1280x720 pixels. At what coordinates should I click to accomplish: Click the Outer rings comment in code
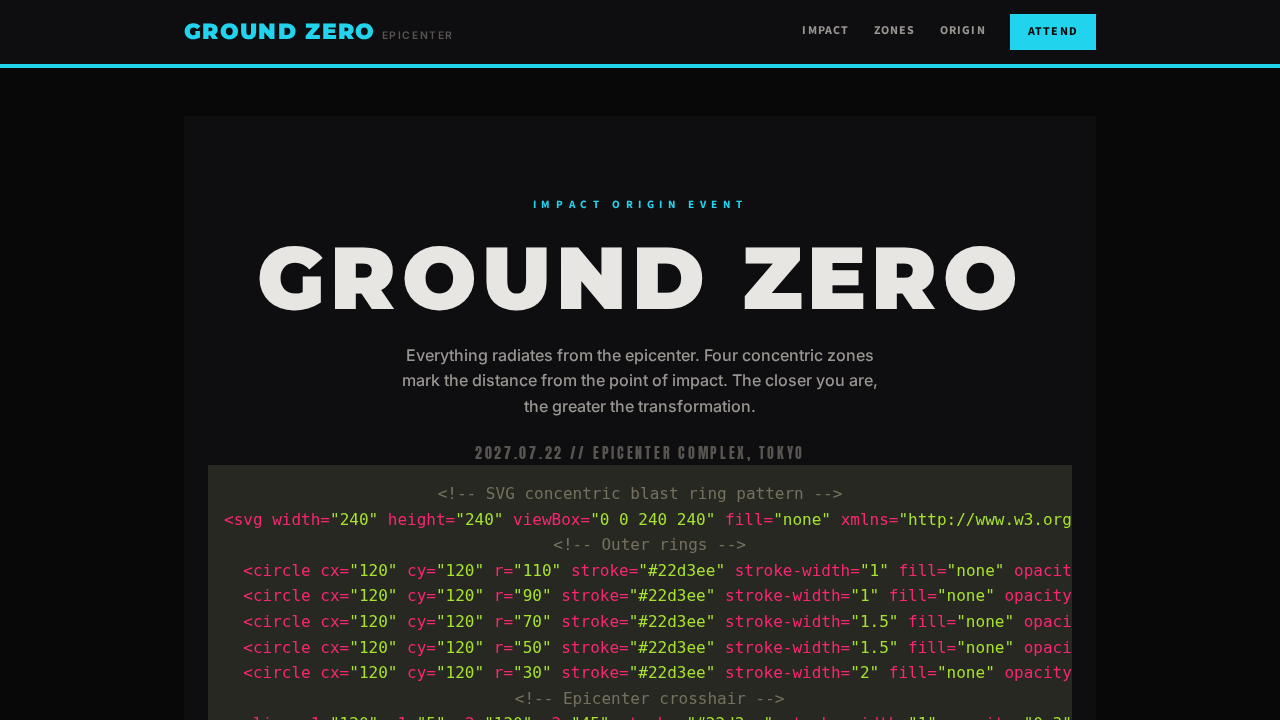pos(649,542)
